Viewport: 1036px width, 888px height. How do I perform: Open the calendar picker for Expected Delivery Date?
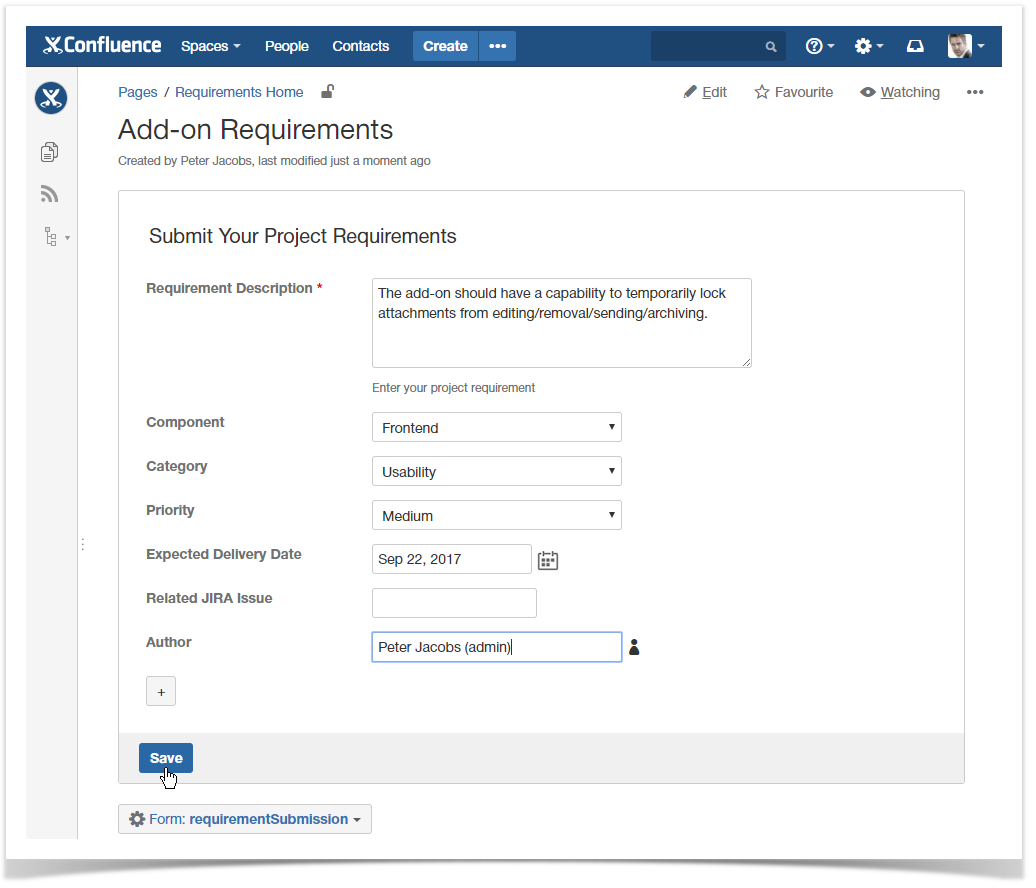click(547, 560)
